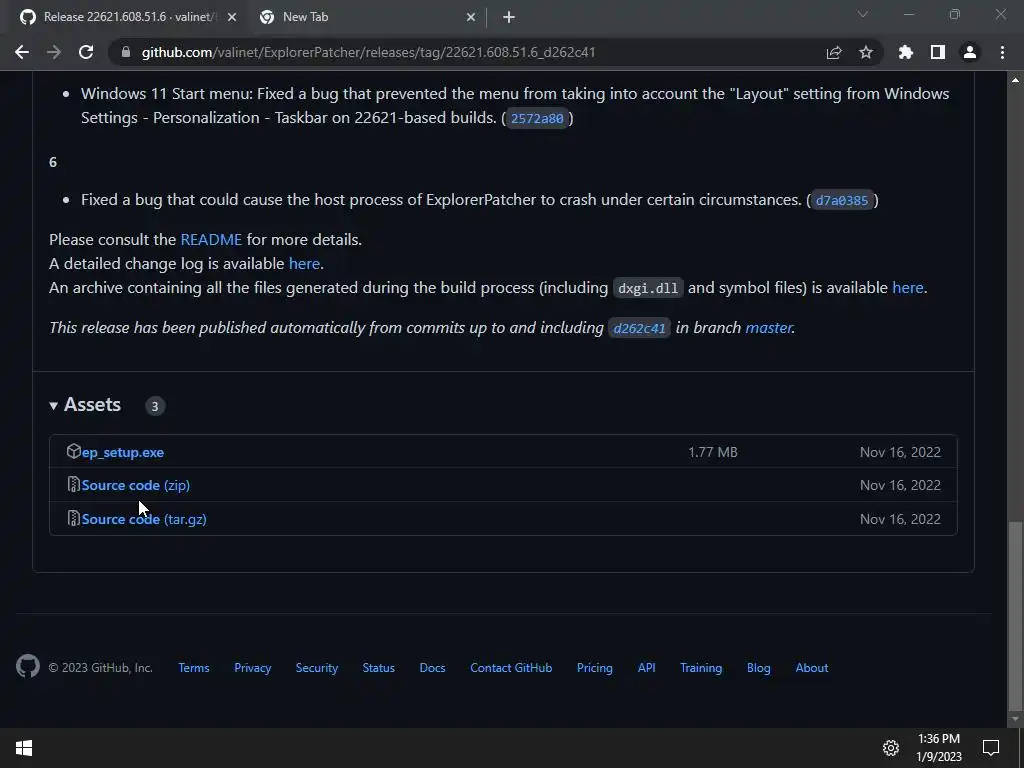Open the detailed change log 'here' link

pos(304,264)
